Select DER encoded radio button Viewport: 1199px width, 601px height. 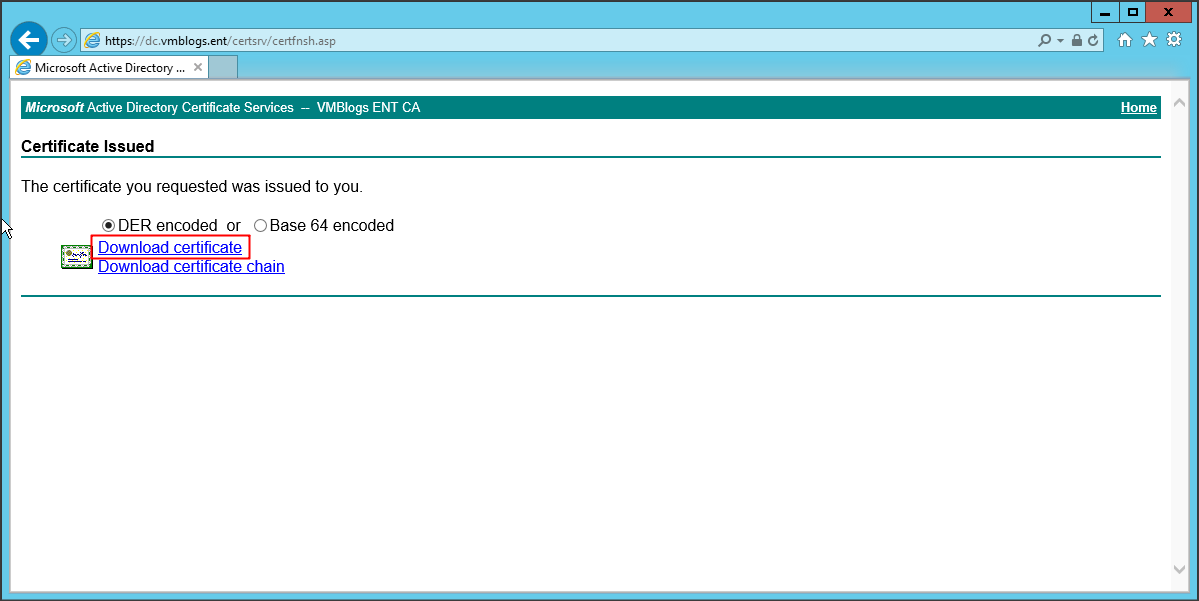pos(109,226)
